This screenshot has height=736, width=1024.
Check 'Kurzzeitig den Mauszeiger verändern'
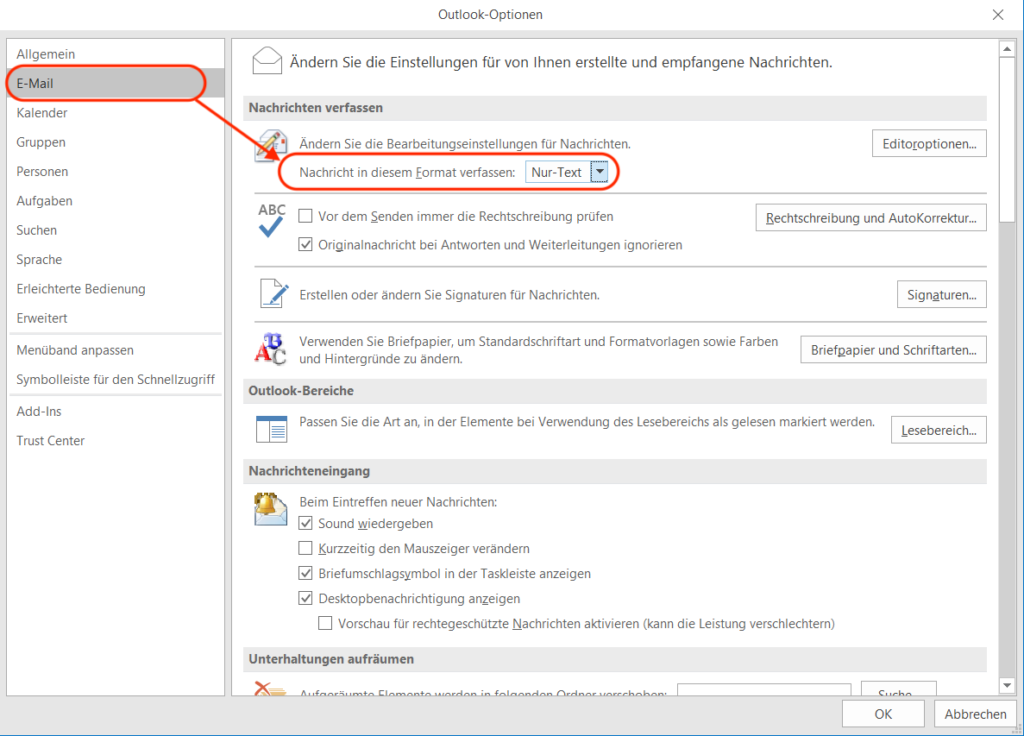[x=305, y=548]
